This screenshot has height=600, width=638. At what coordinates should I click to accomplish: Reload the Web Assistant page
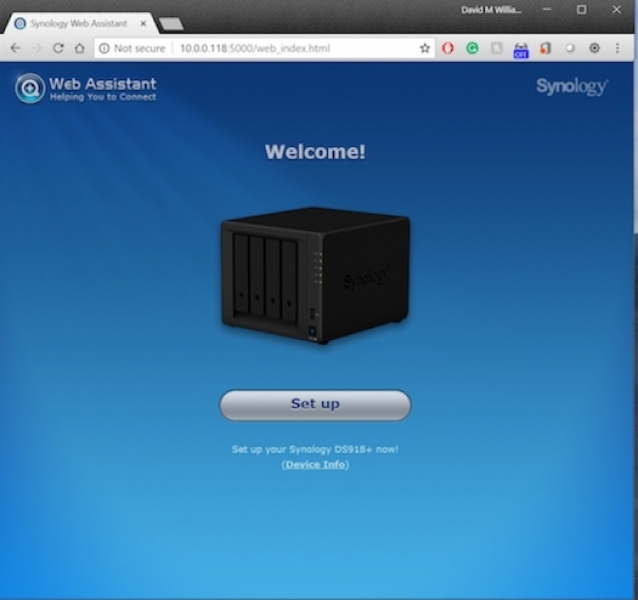(x=58, y=48)
